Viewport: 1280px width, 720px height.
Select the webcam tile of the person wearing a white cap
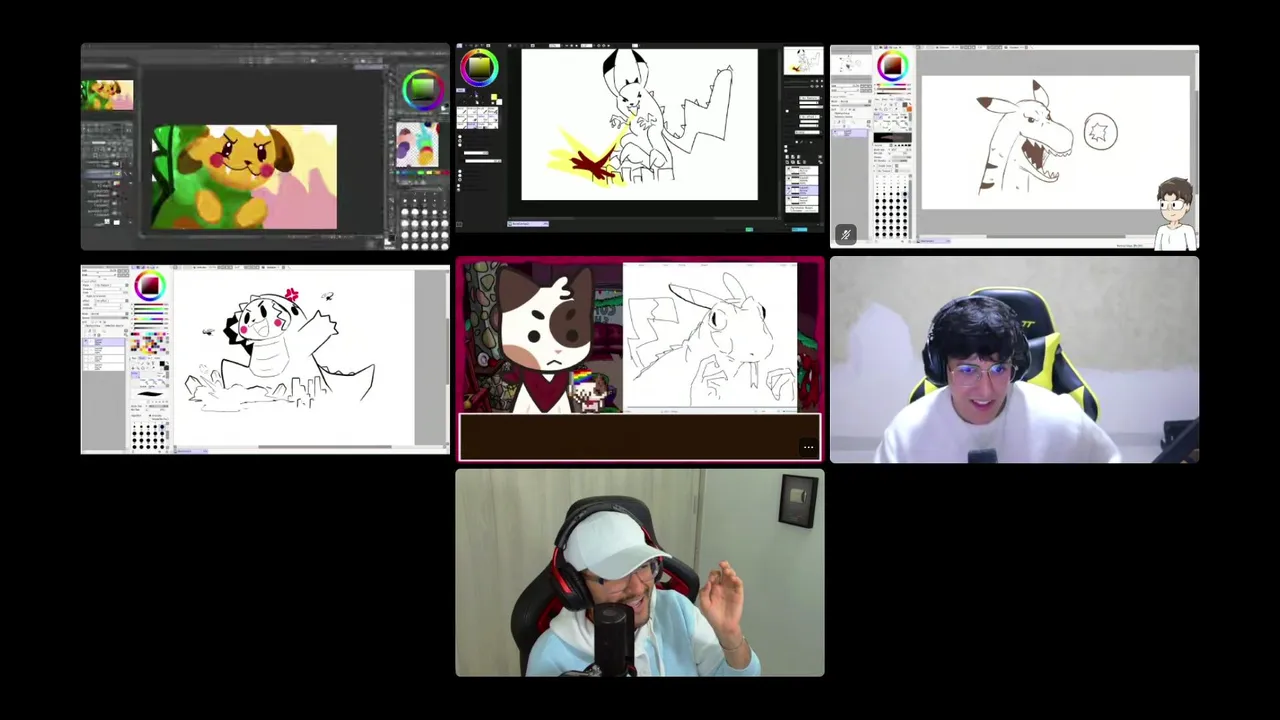coord(640,573)
